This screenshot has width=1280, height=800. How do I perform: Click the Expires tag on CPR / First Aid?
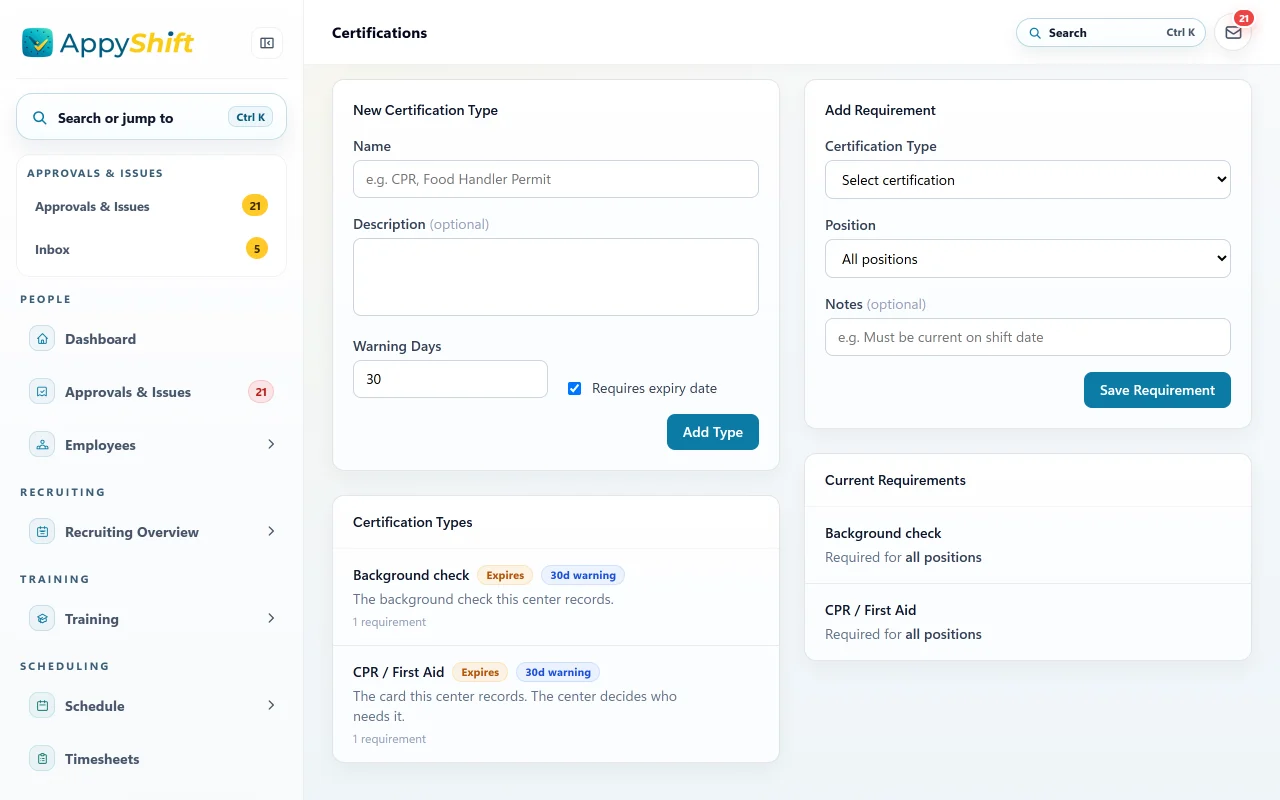480,672
